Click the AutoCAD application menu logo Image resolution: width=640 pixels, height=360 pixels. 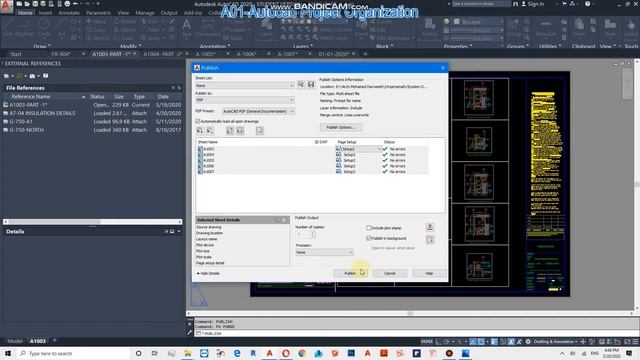click(6, 6)
